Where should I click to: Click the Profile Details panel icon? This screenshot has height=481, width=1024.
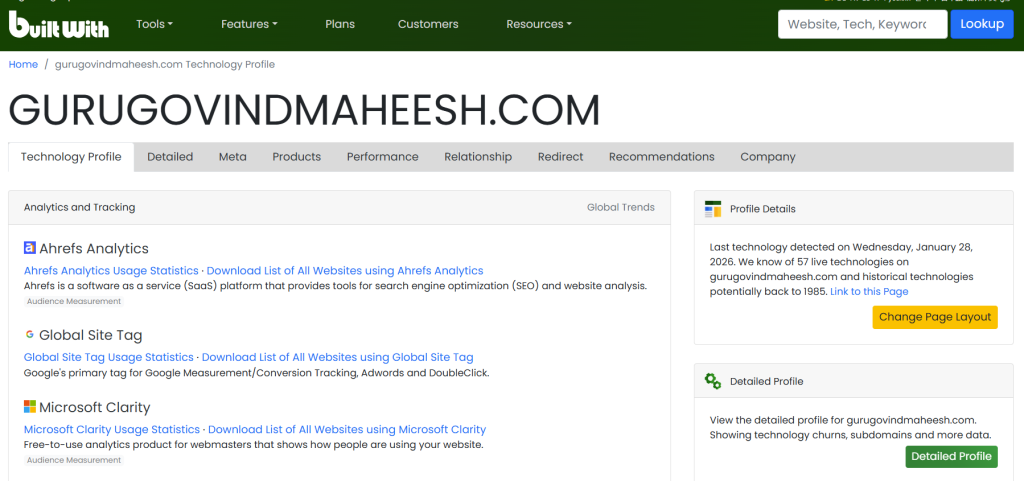(712, 209)
